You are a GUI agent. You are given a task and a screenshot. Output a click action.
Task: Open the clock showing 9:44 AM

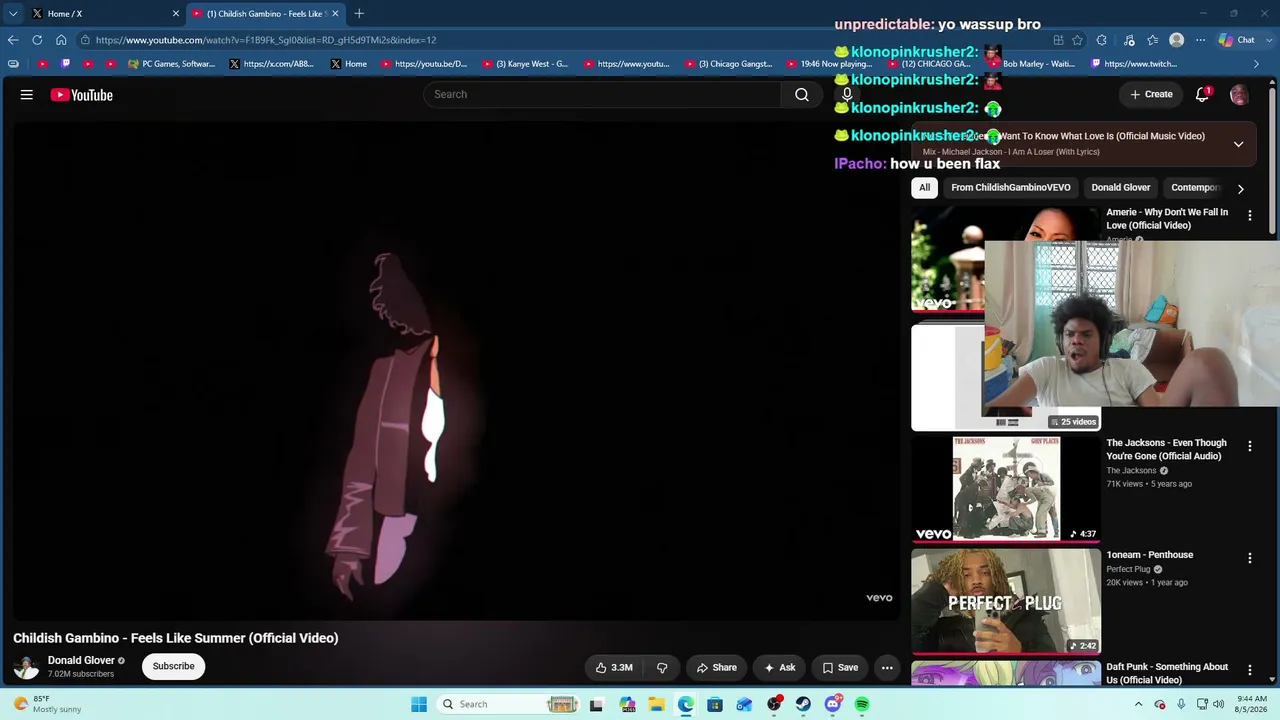(x=1252, y=704)
